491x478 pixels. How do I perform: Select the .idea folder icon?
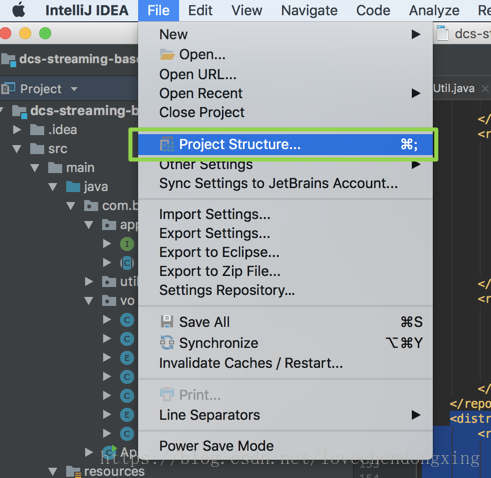(37, 129)
